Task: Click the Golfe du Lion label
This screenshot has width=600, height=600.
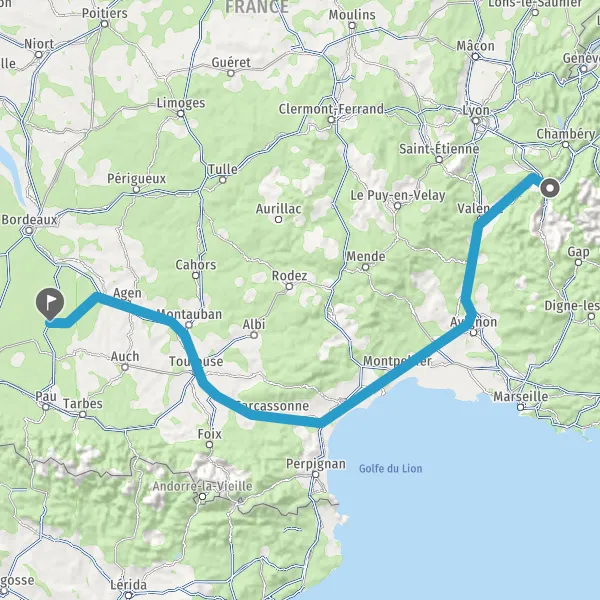Action: pyautogui.click(x=390, y=468)
